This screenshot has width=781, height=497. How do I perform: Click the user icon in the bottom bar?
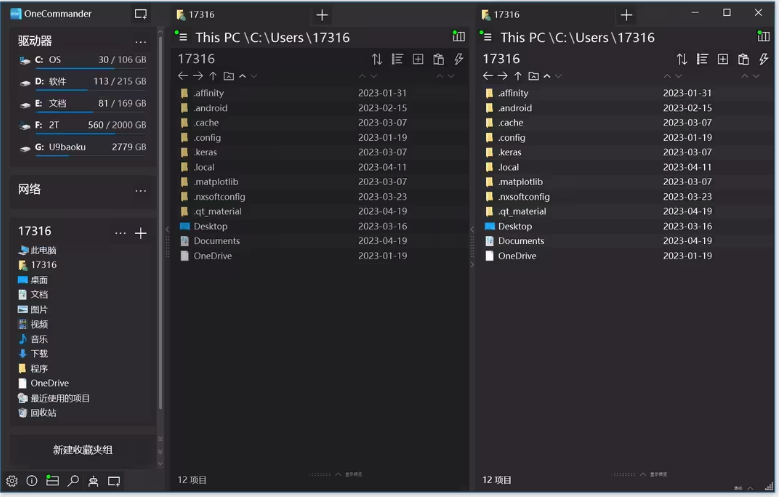coord(93,481)
